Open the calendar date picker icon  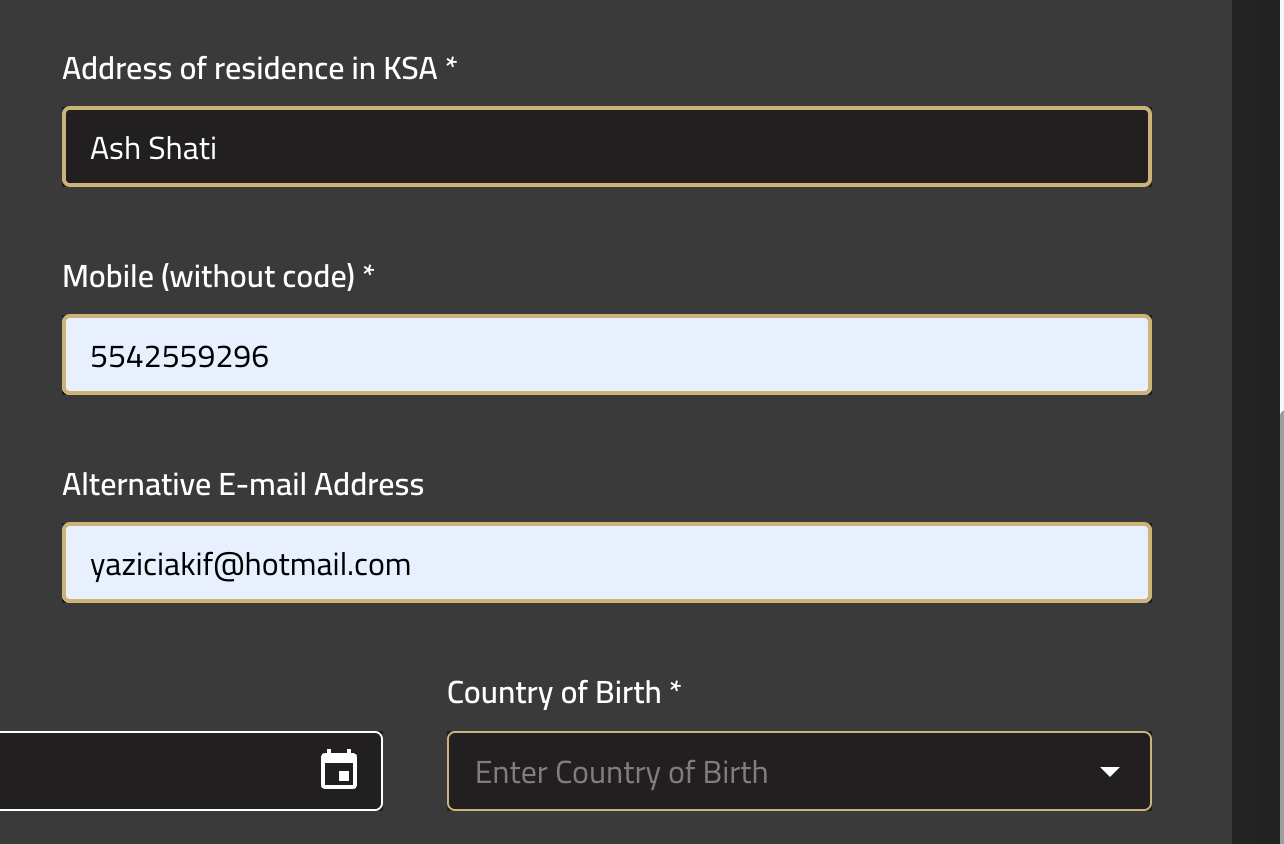pos(339,770)
